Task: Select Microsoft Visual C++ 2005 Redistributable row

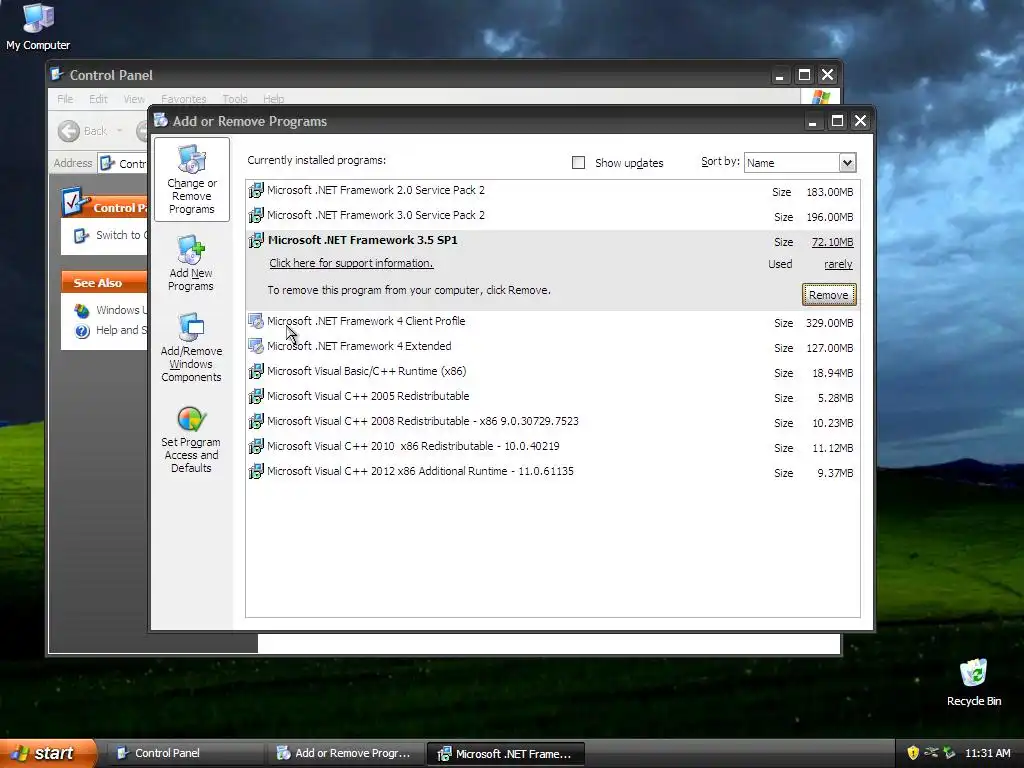Action: [x=552, y=397]
